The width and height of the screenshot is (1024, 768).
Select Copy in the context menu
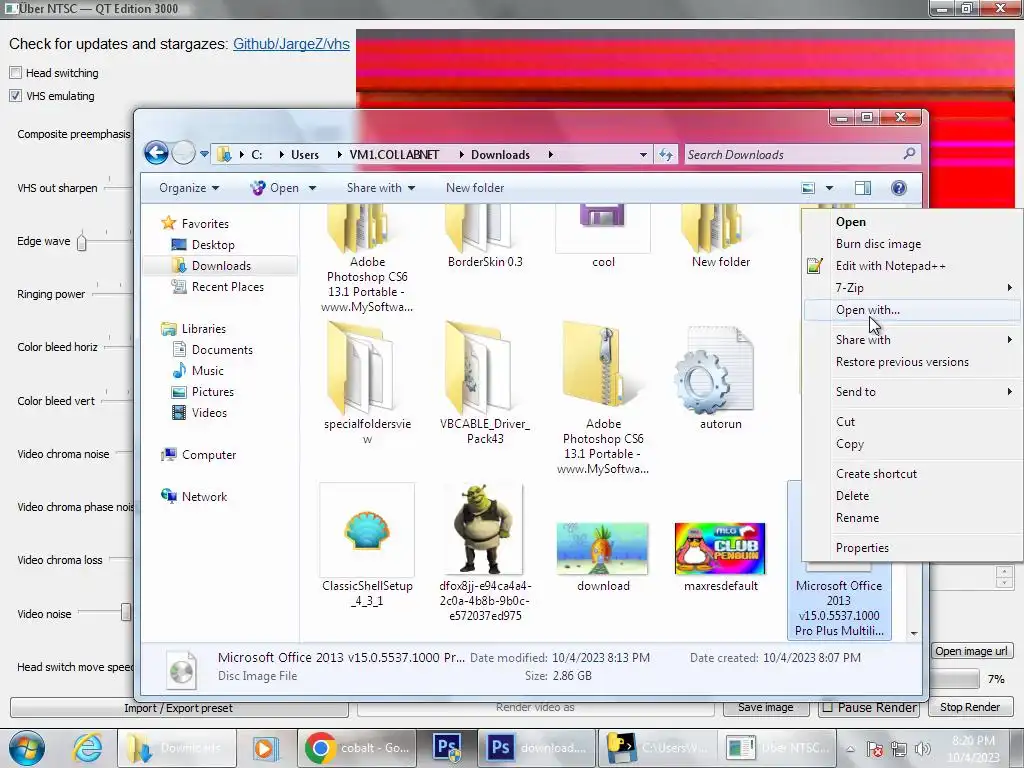(913, 444)
